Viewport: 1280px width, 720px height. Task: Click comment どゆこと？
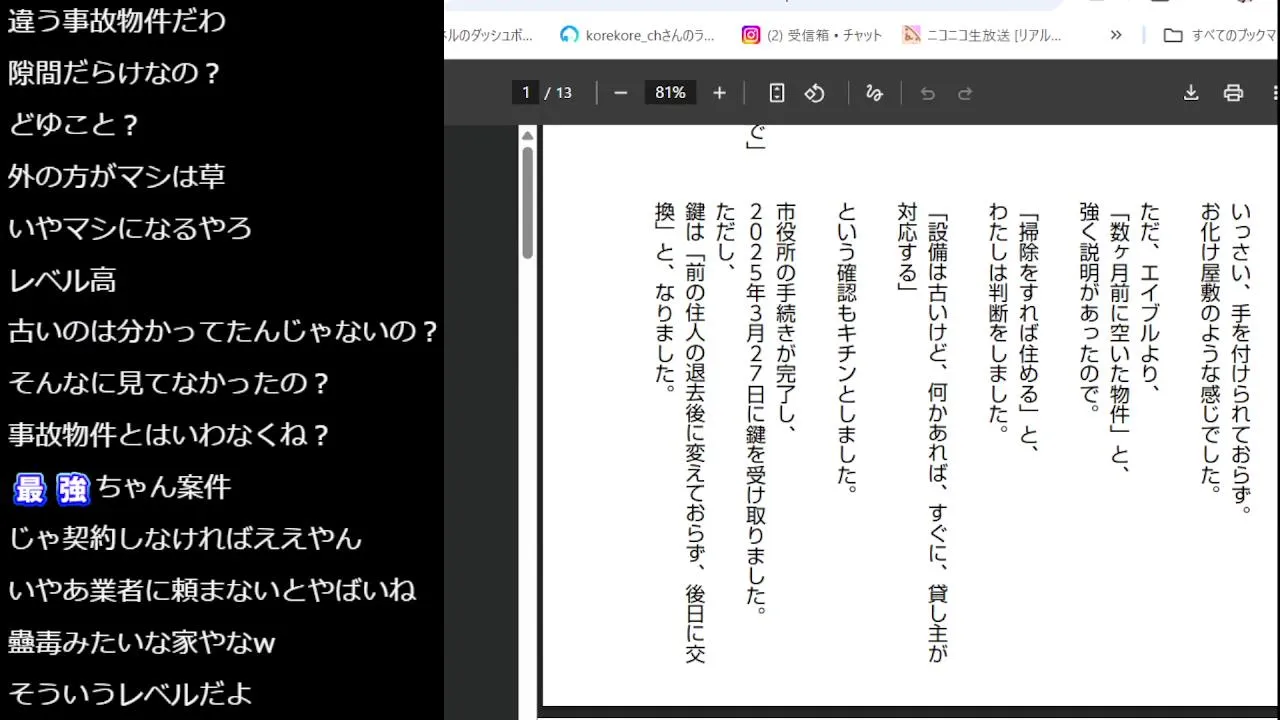(73, 125)
